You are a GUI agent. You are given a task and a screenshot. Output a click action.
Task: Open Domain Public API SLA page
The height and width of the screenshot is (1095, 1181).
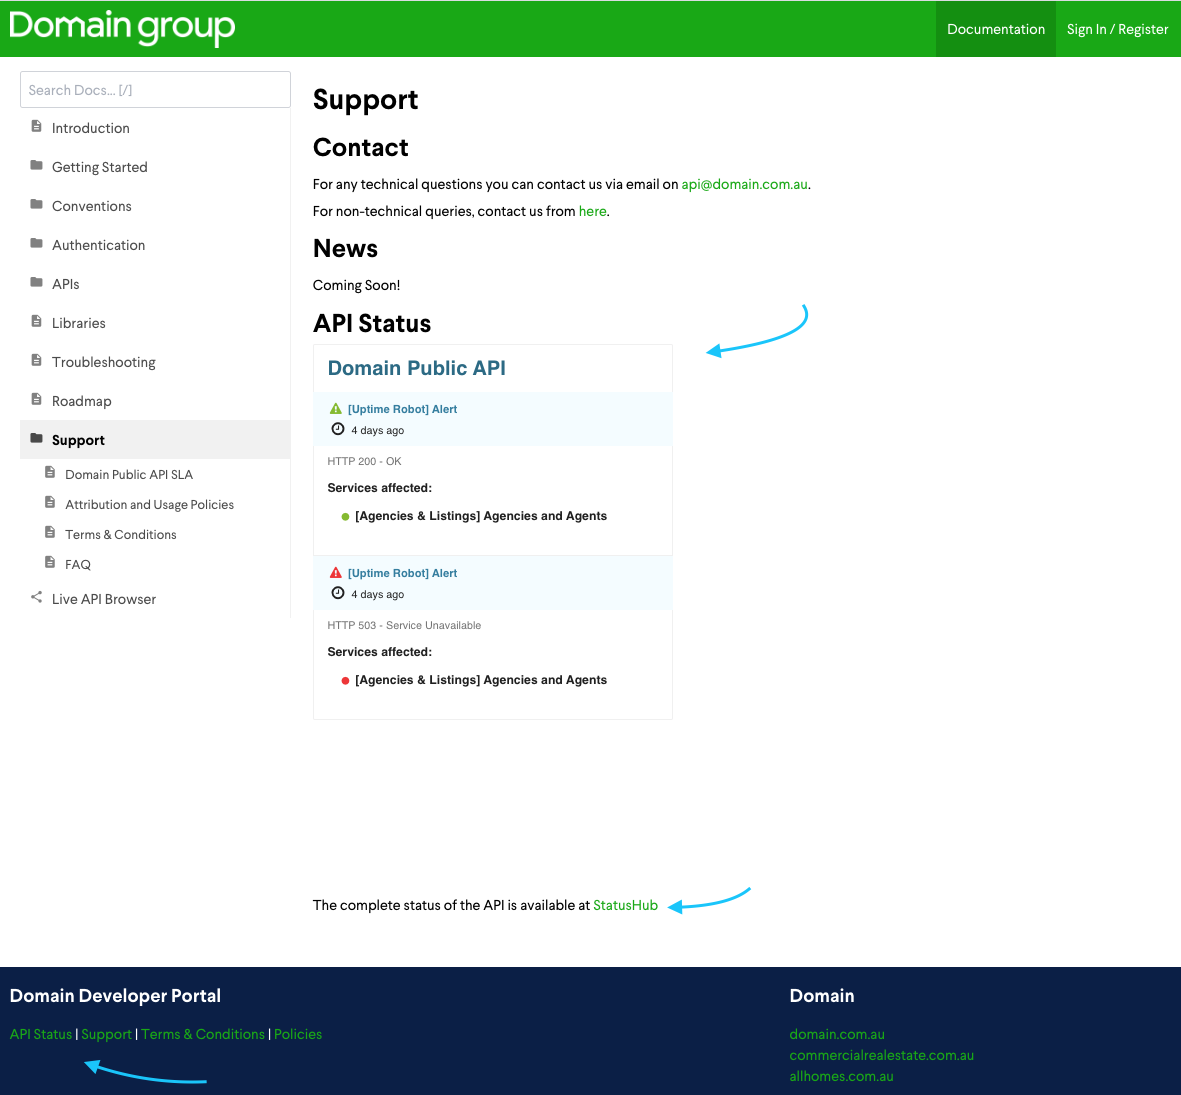129,474
